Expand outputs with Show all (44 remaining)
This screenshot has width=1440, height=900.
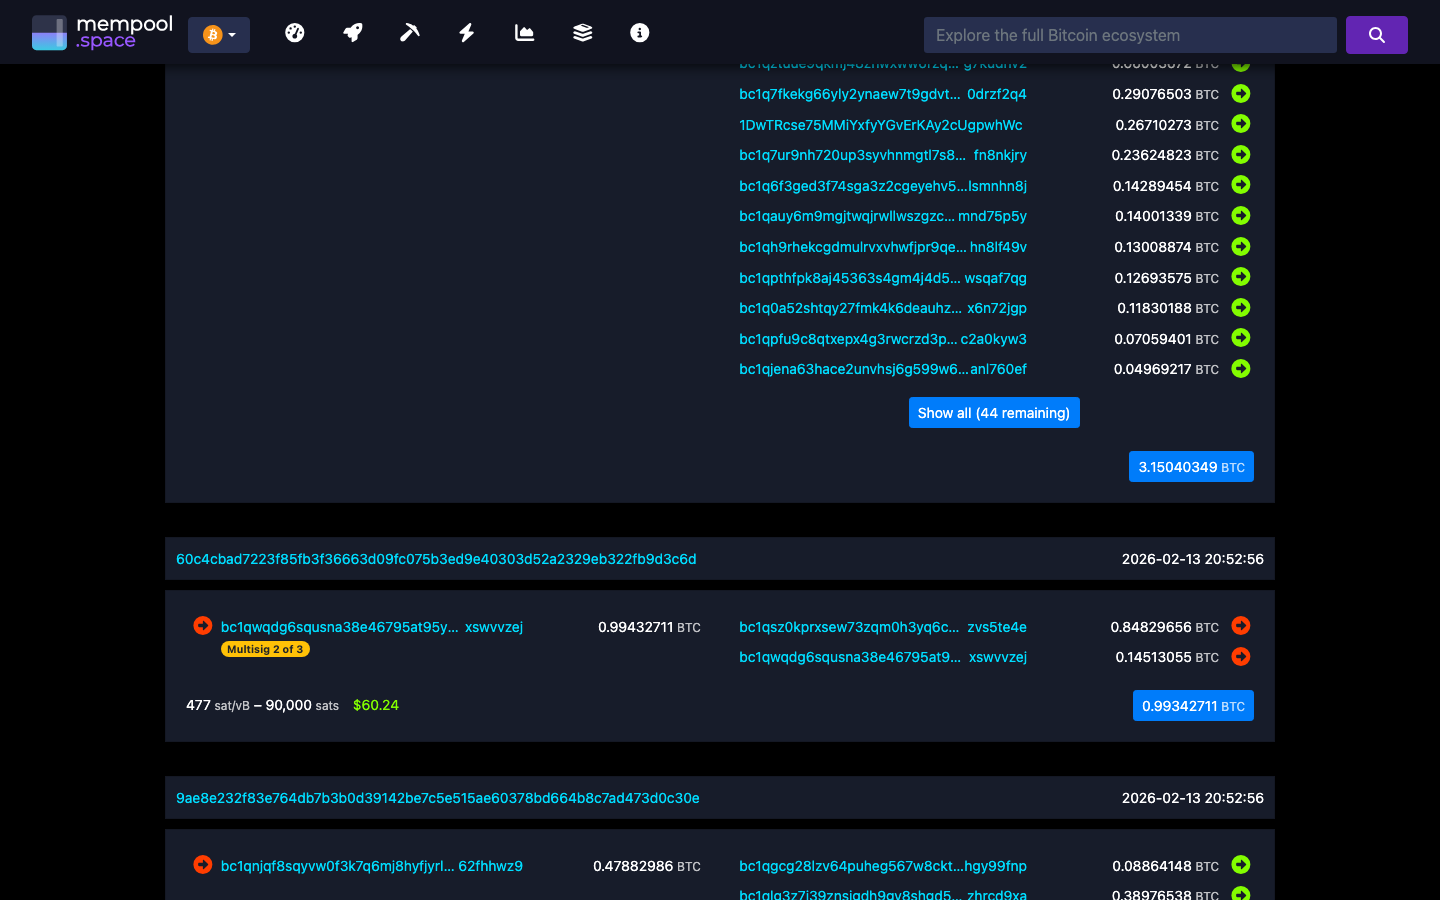(994, 412)
